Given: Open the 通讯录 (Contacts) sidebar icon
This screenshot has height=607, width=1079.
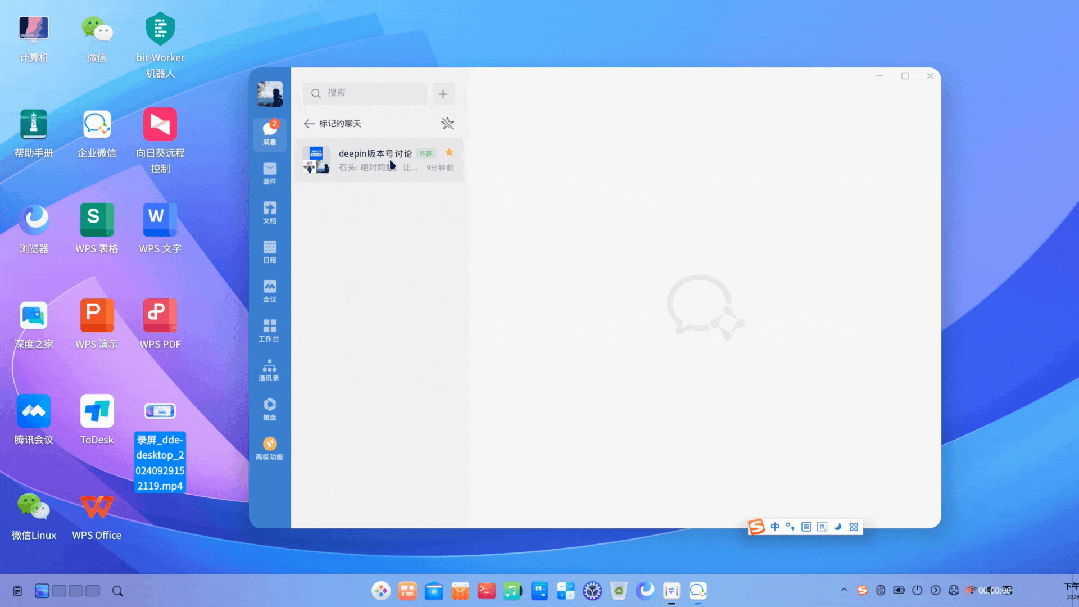Looking at the screenshot, I should [269, 369].
